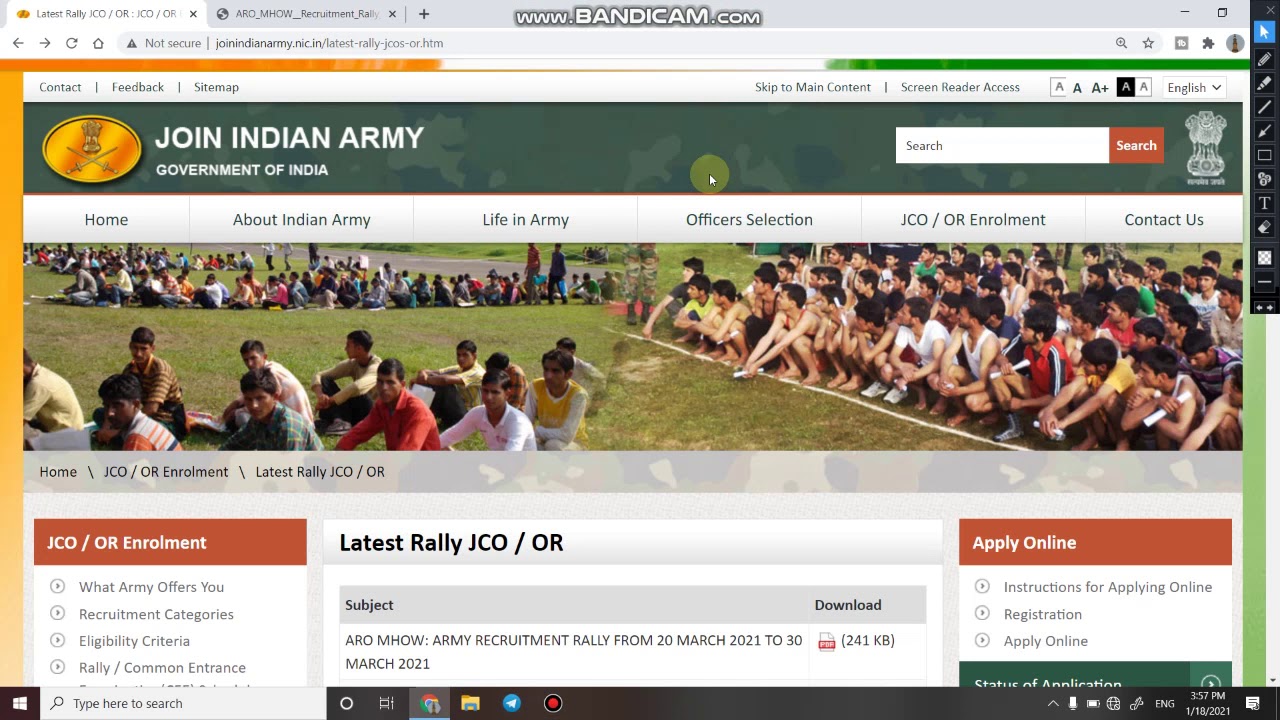Open the Feedback link in top bar
Viewport: 1280px width, 720px height.
coord(138,87)
